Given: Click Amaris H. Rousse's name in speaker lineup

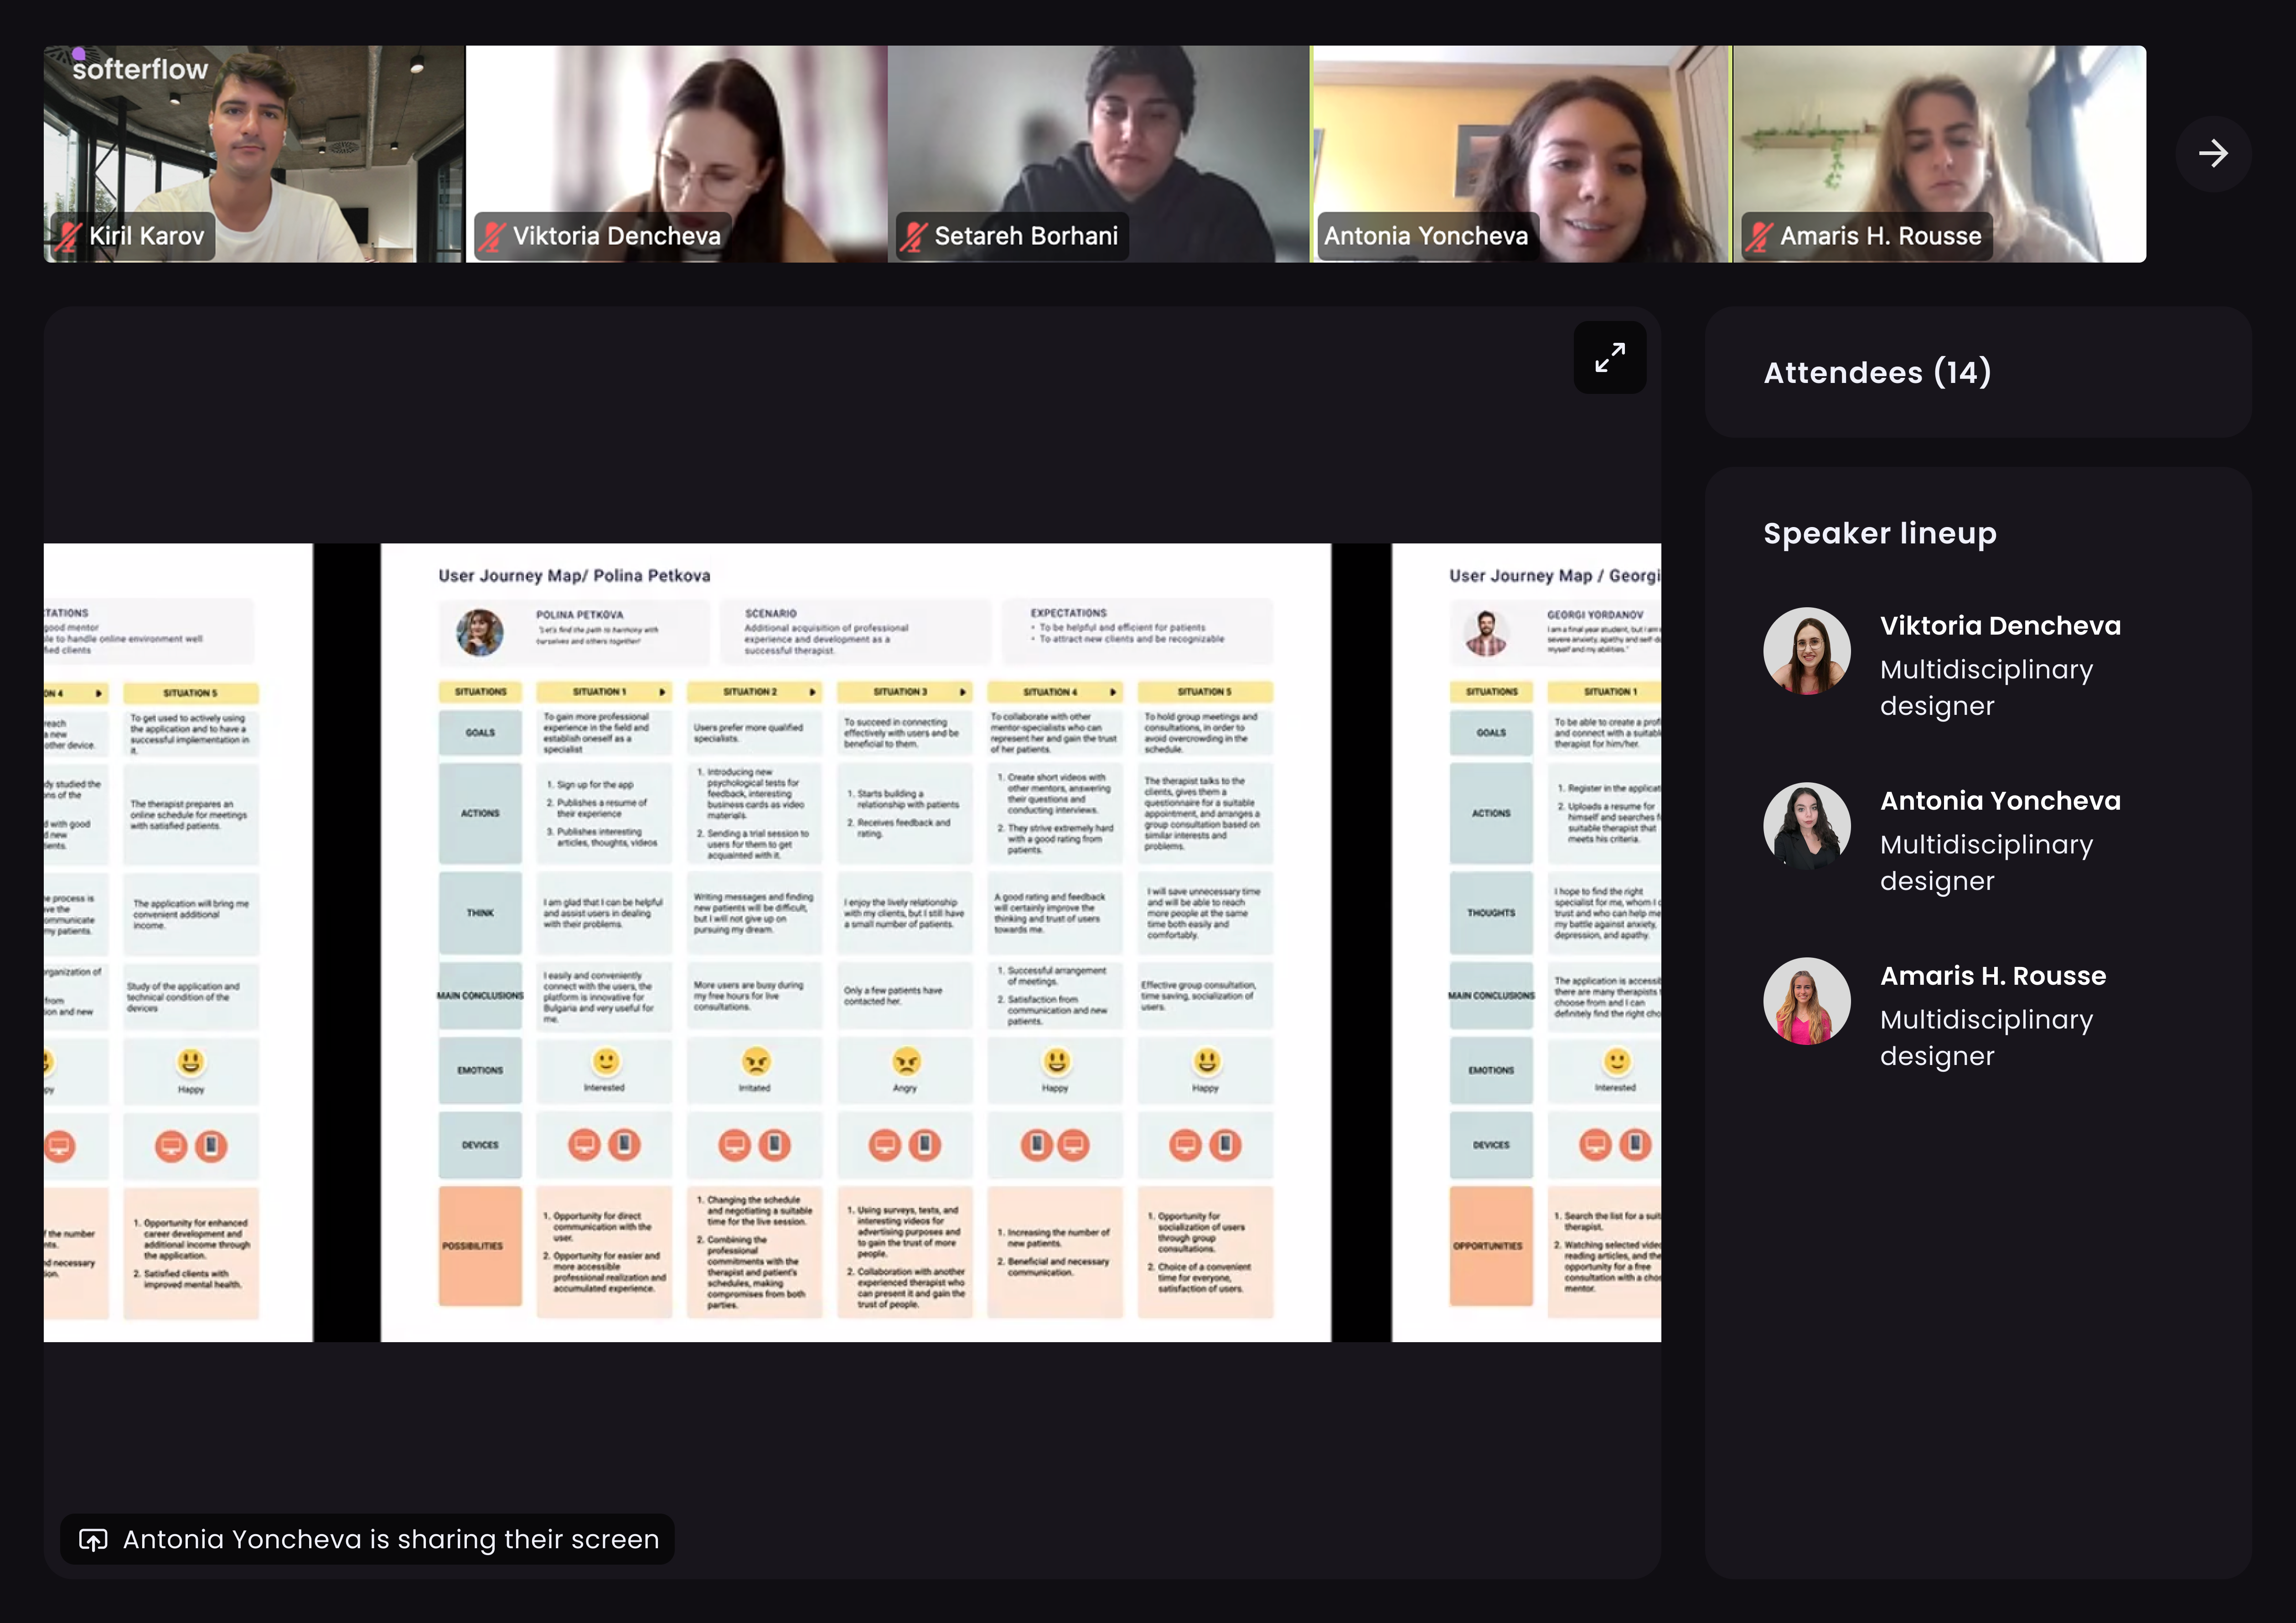Looking at the screenshot, I should click(x=1992, y=976).
